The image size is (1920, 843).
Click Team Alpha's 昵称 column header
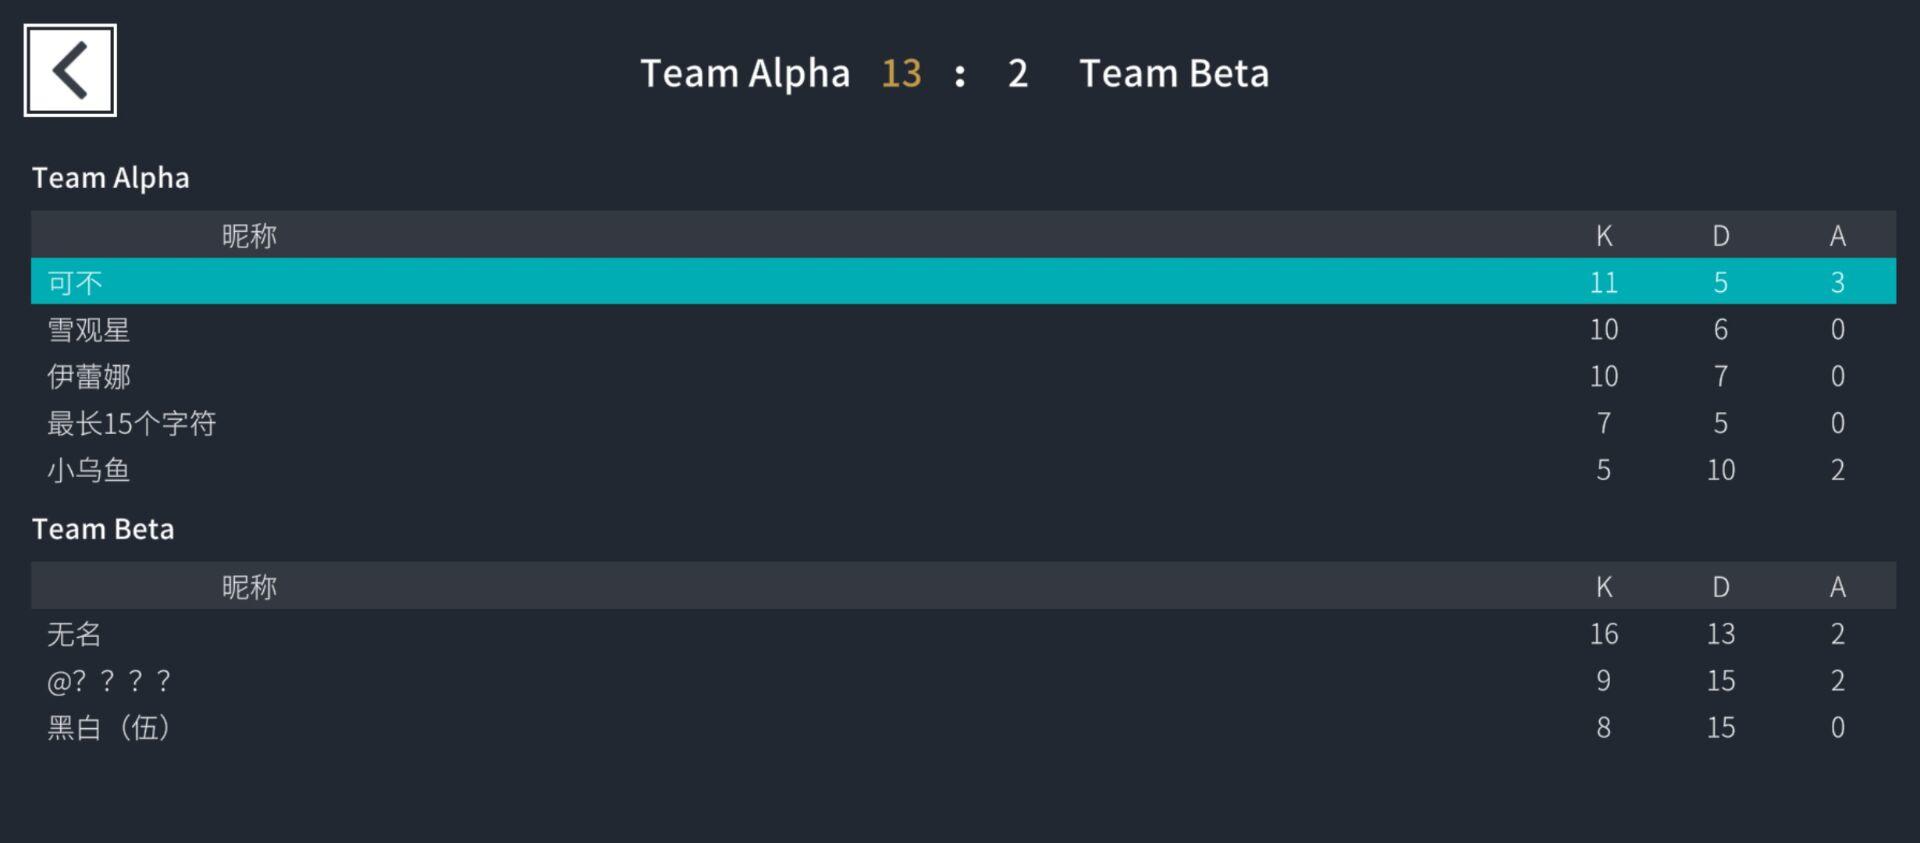tap(249, 236)
